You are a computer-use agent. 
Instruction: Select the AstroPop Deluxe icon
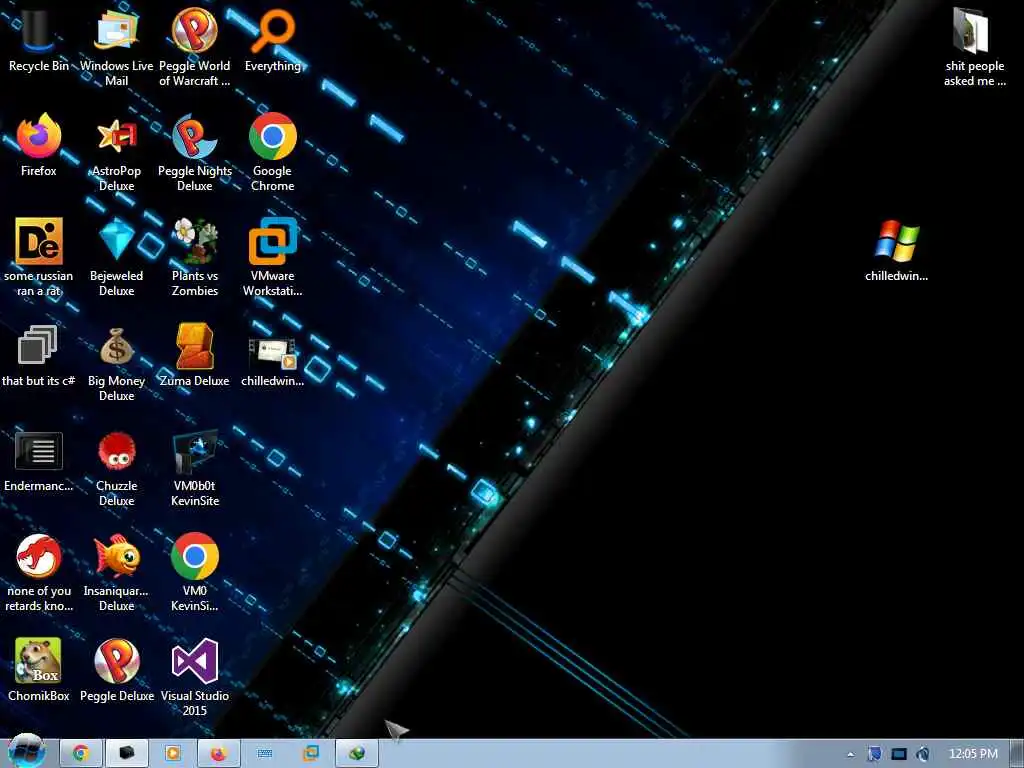[x=116, y=153]
